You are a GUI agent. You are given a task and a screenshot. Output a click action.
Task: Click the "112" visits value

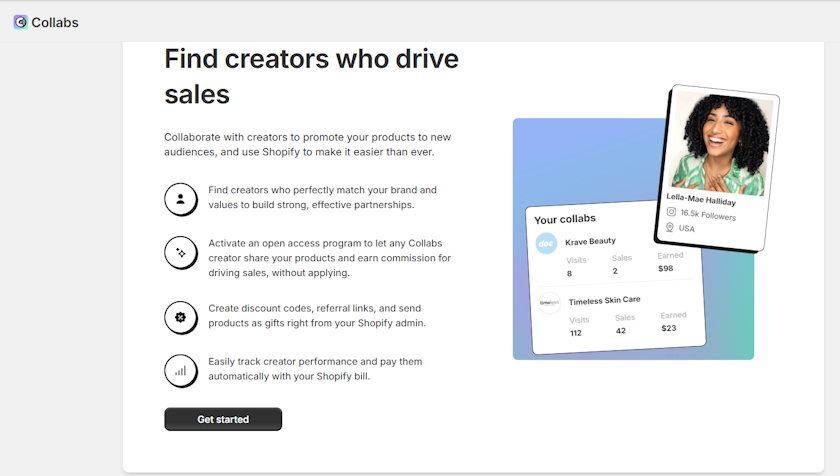[x=576, y=333]
